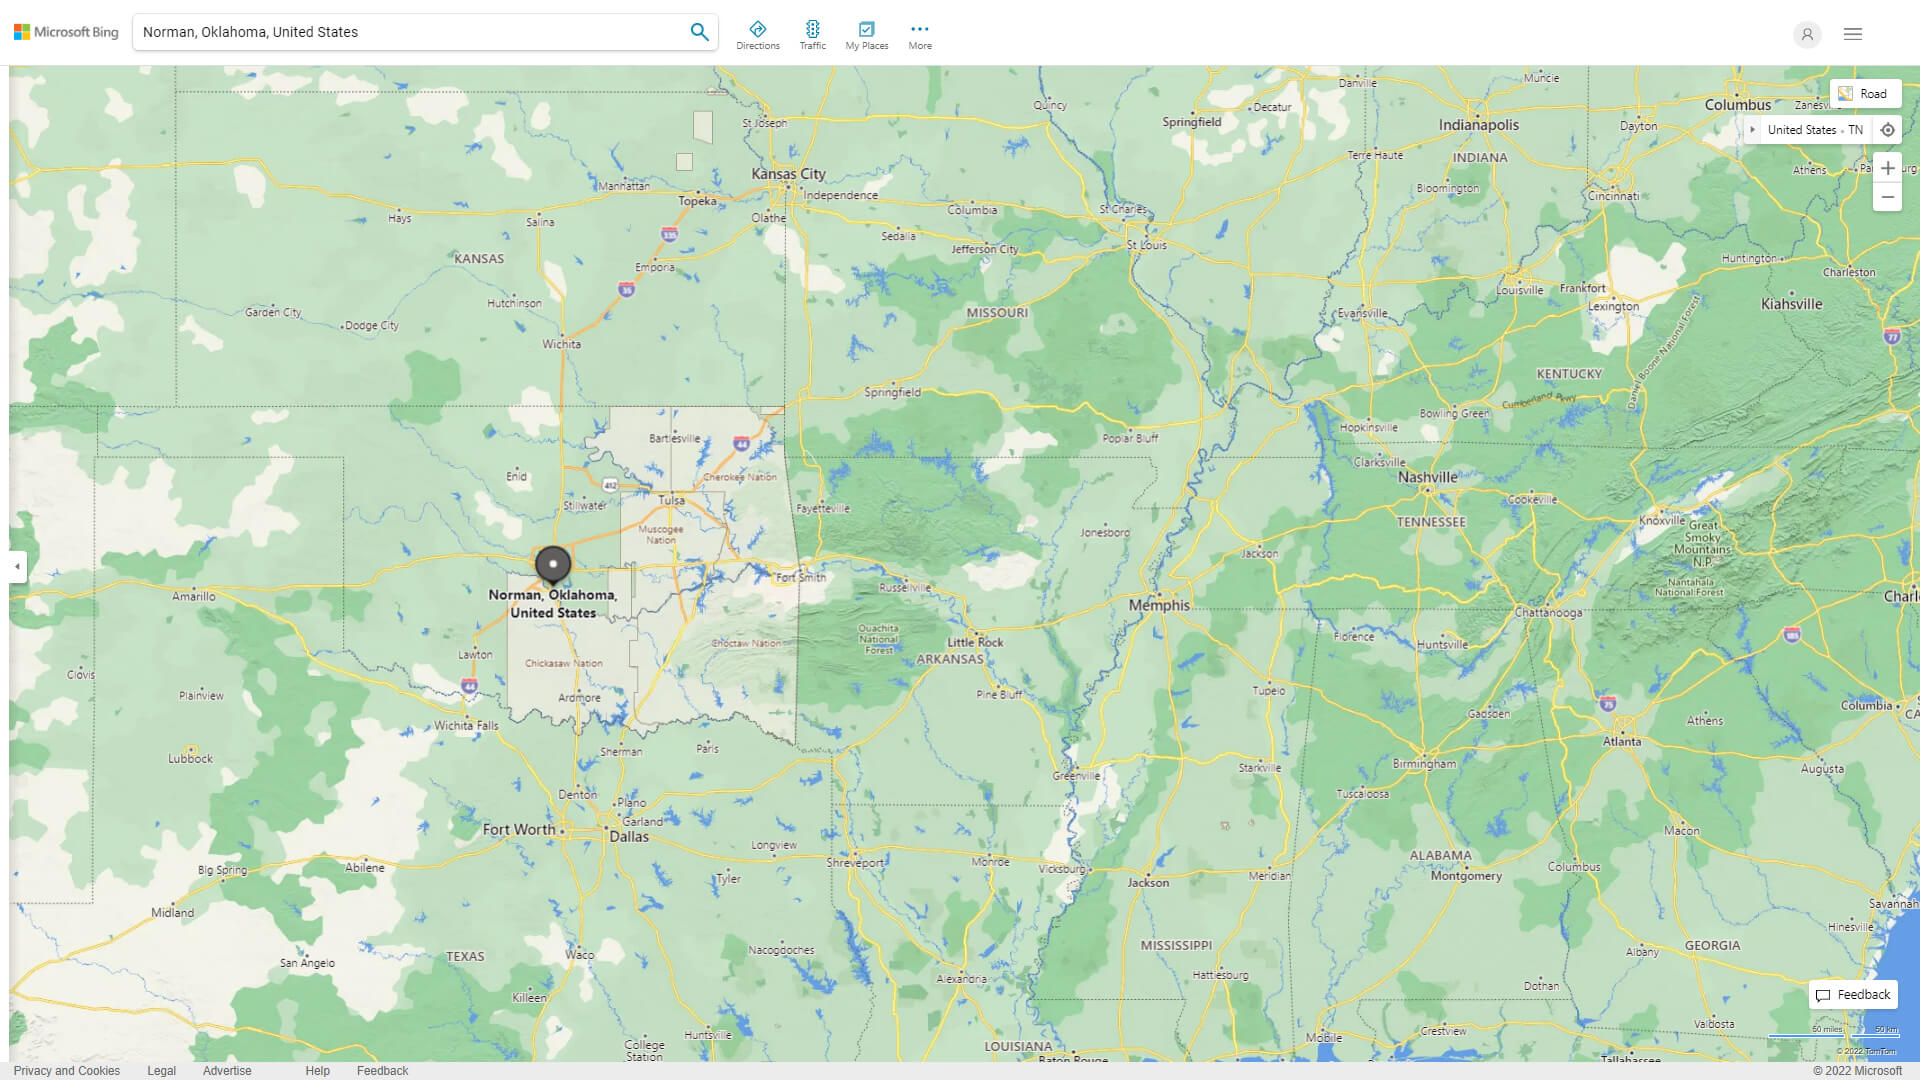Screen dimensions: 1920x1080
Task: Select the Norman, Oklahoma map pin
Action: pyautogui.click(x=552, y=564)
